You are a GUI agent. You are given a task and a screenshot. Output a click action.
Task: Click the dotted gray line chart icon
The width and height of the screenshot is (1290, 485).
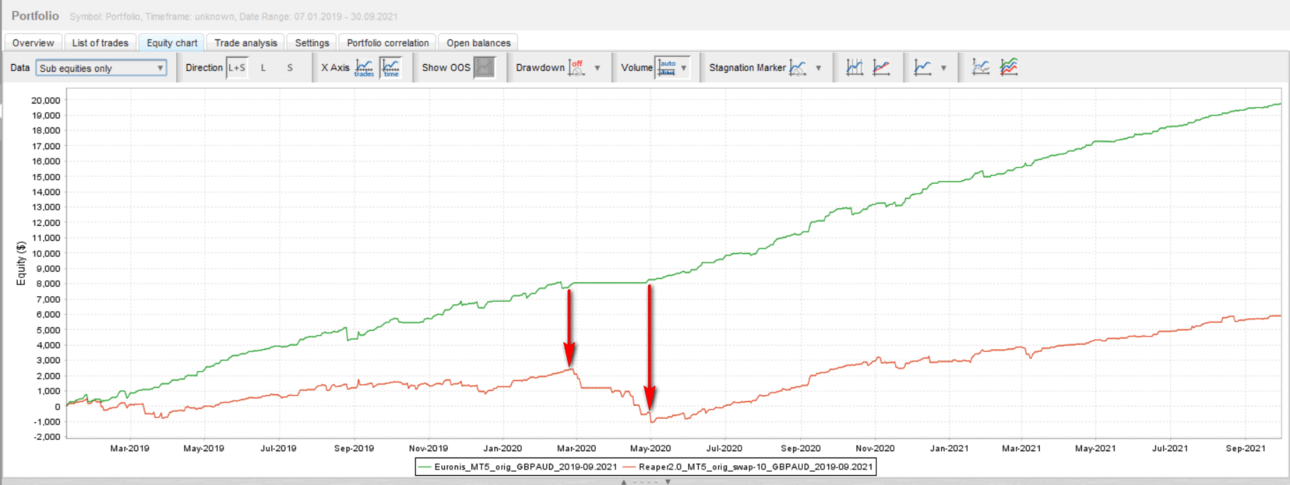tap(982, 68)
